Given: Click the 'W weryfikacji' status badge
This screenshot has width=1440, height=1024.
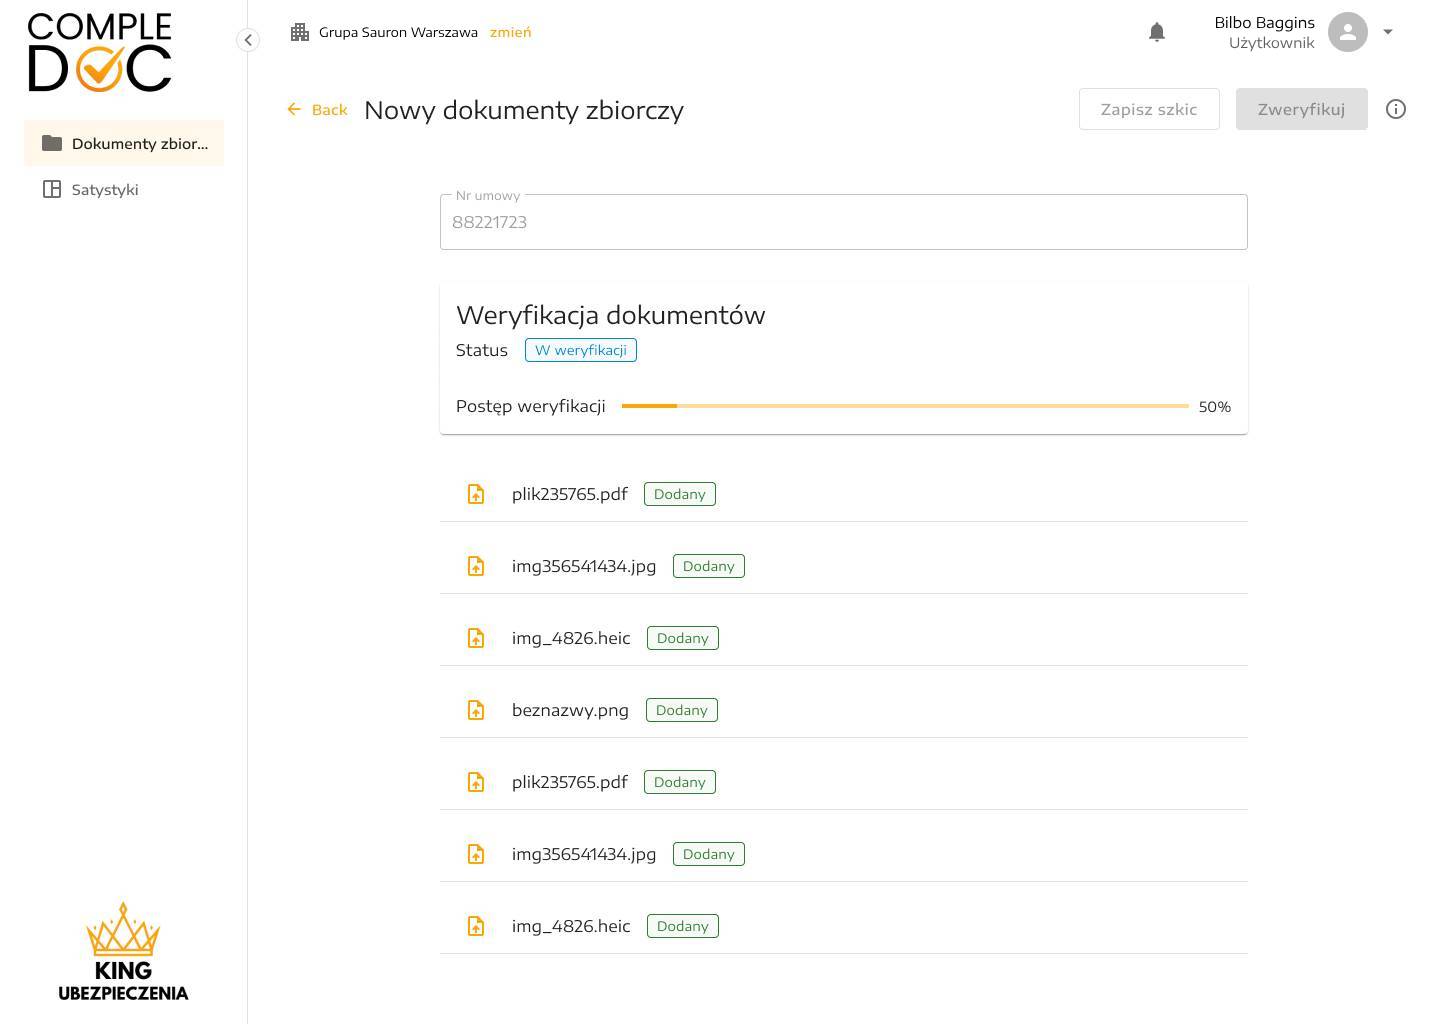Looking at the screenshot, I should 581,350.
